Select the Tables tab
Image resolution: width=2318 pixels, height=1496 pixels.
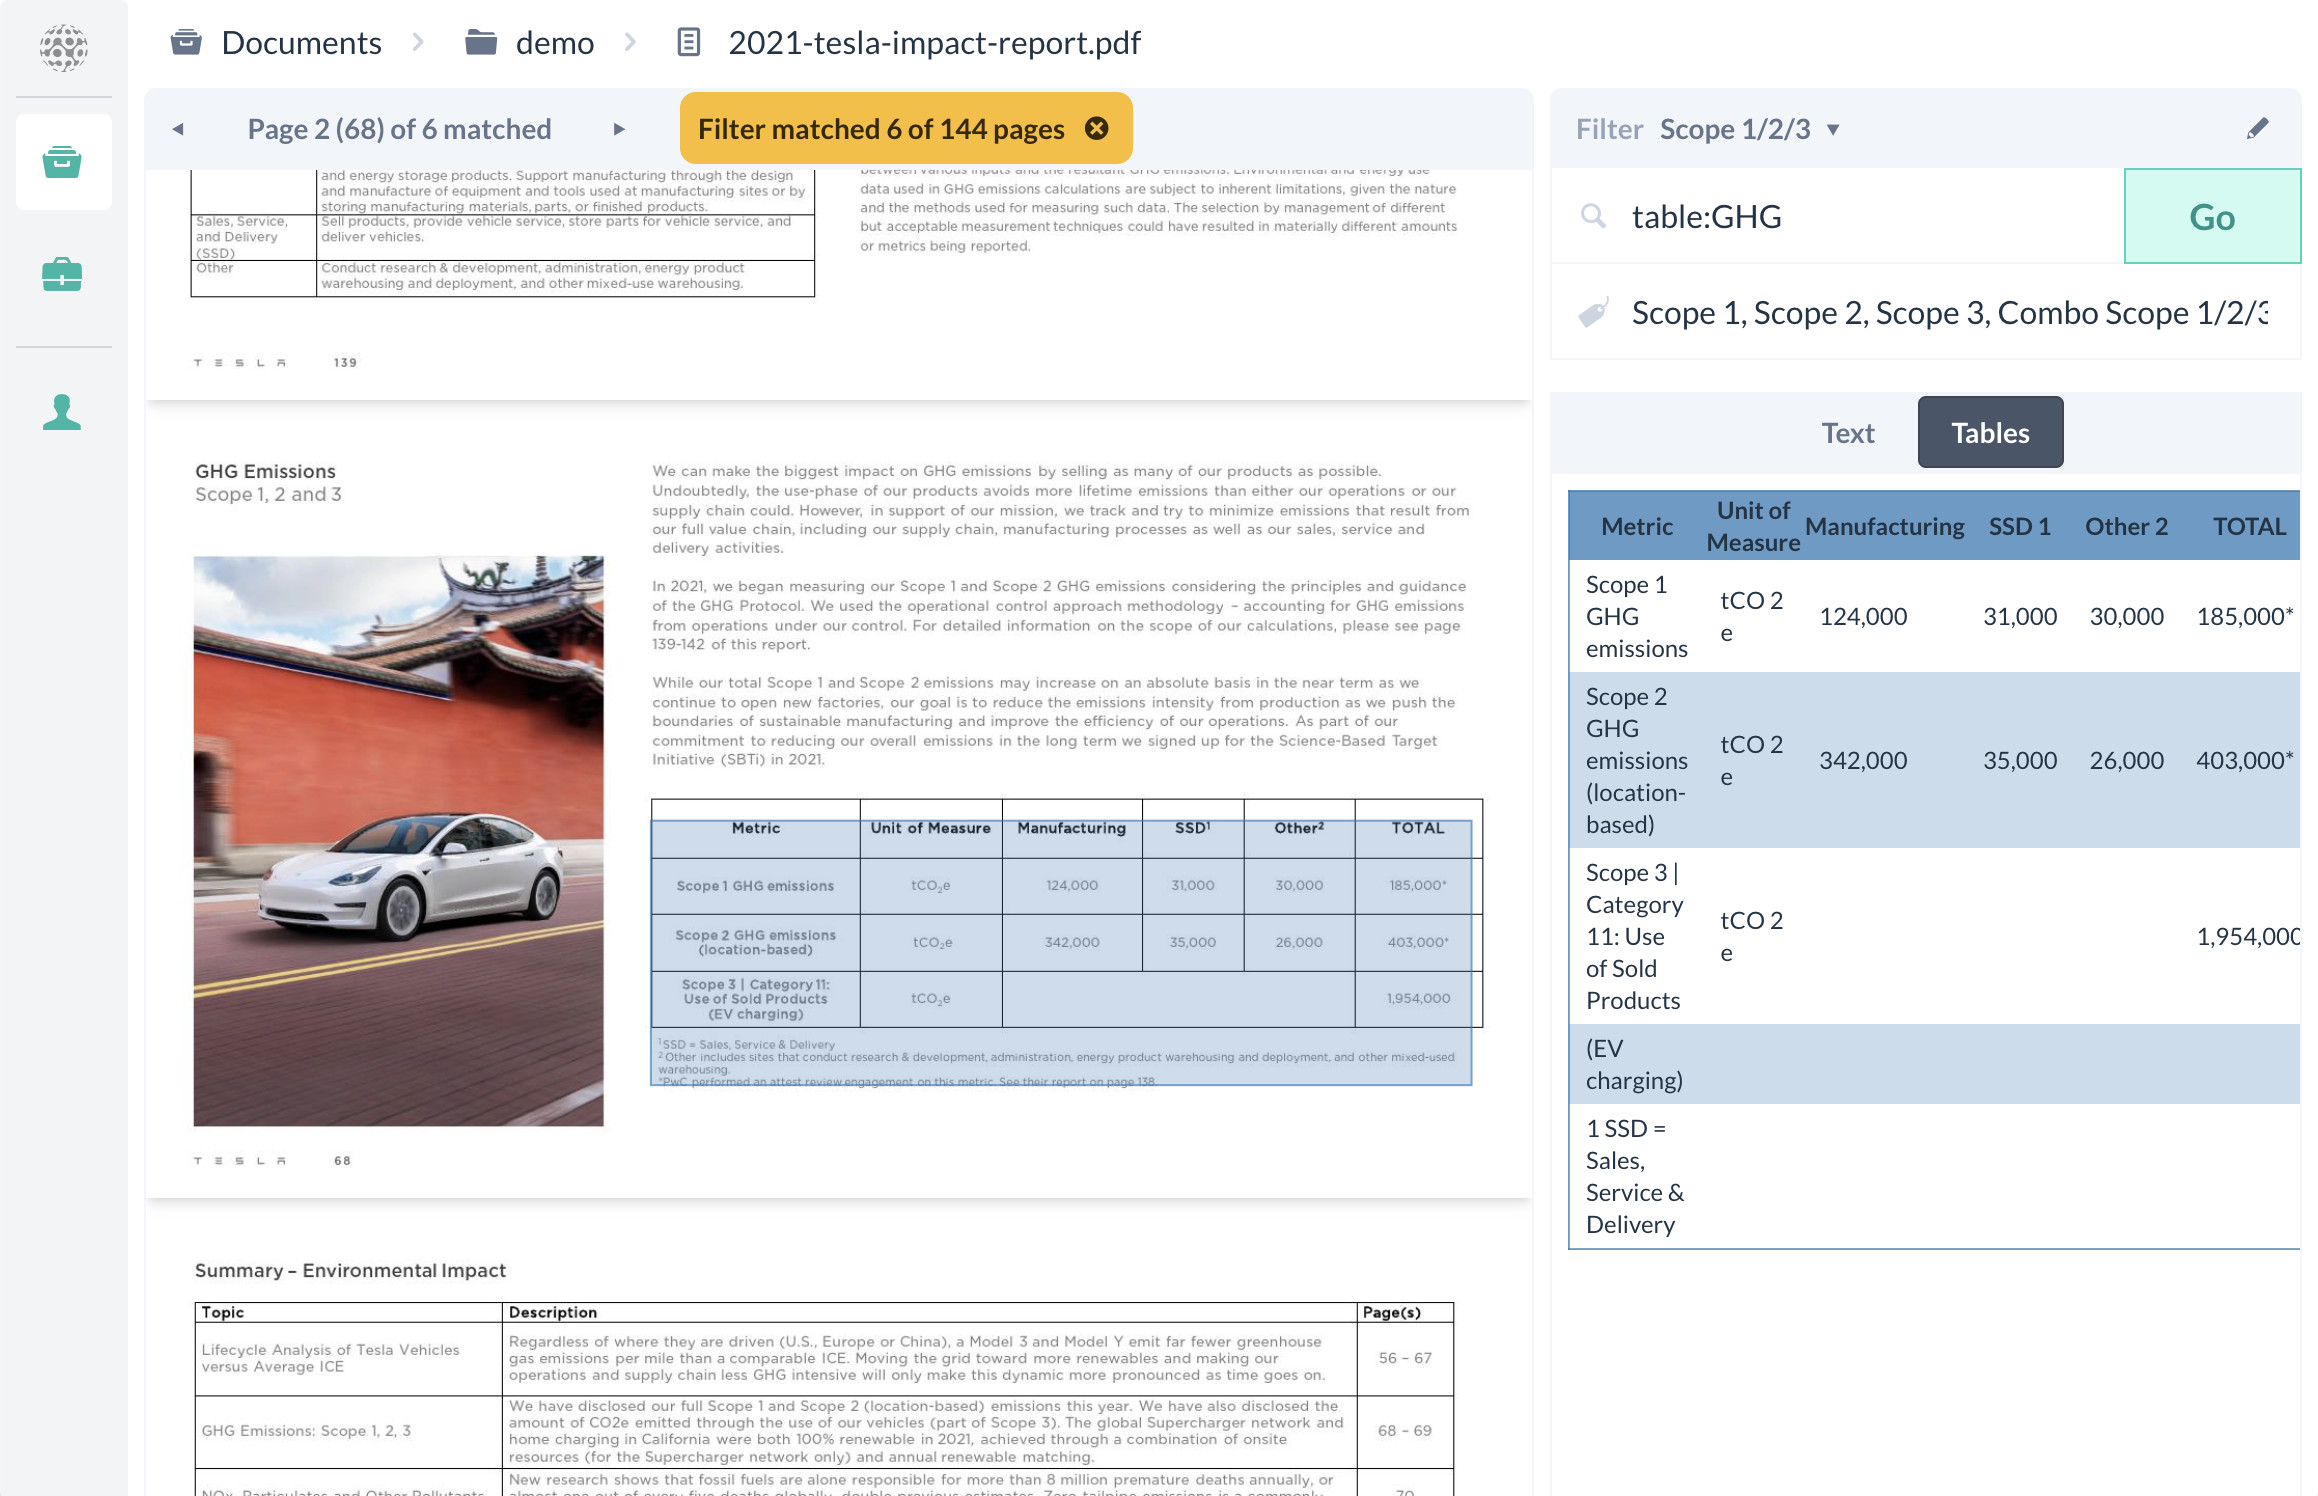(1989, 433)
